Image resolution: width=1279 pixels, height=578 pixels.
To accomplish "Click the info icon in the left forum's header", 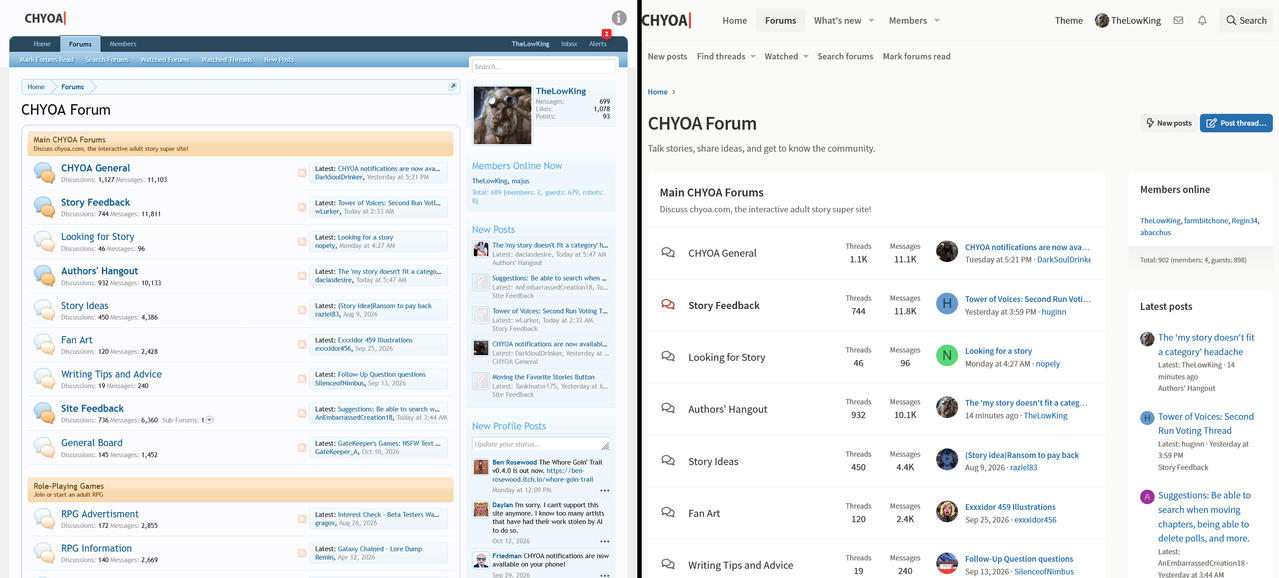I will tap(619, 18).
